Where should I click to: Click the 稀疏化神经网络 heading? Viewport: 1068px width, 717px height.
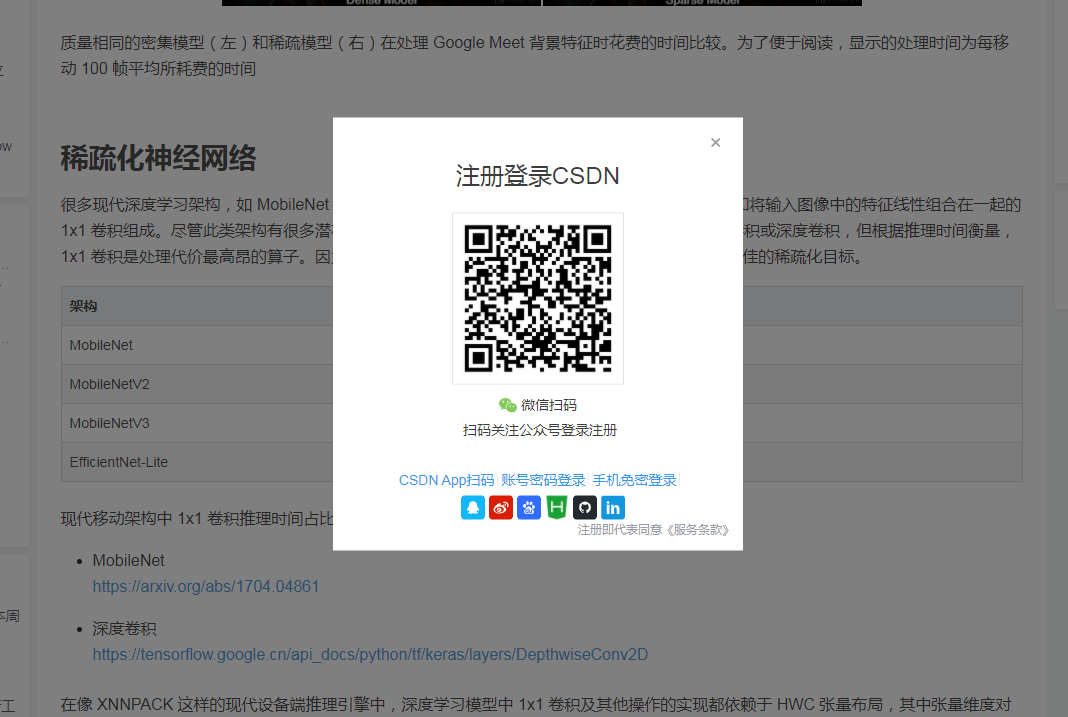158,158
